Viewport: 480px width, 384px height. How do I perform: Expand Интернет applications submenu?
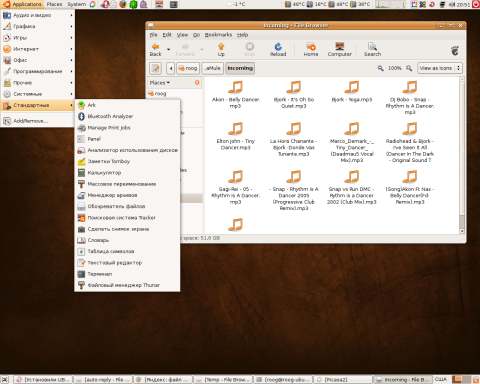[x=38, y=49]
